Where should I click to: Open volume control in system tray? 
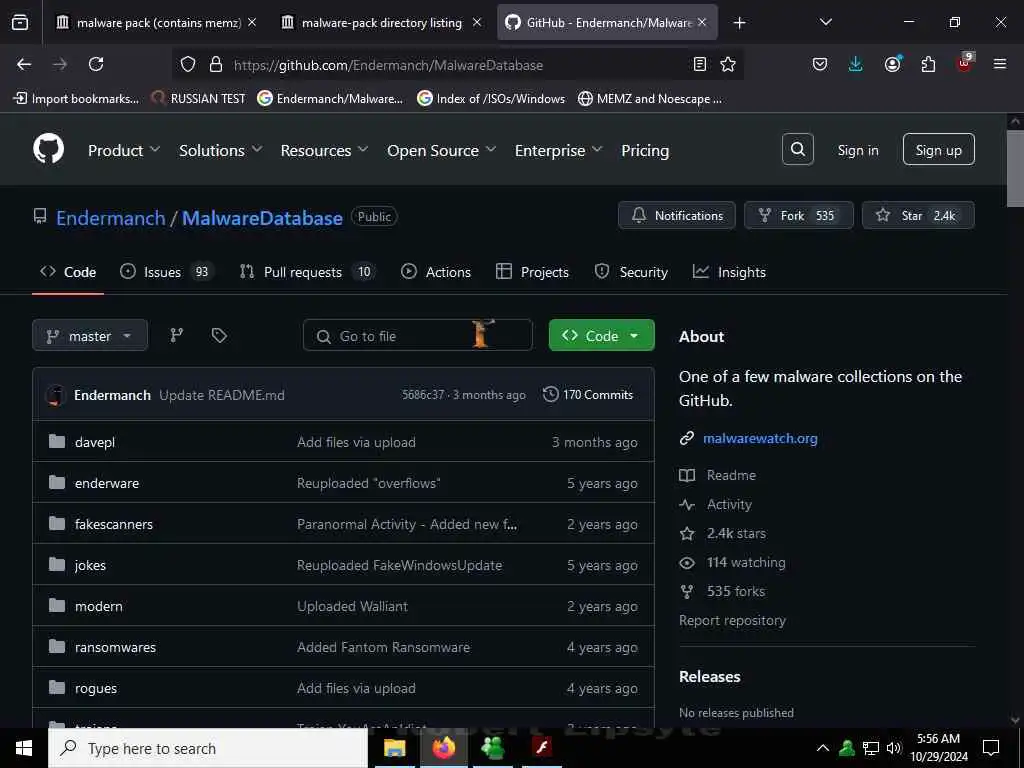893,748
